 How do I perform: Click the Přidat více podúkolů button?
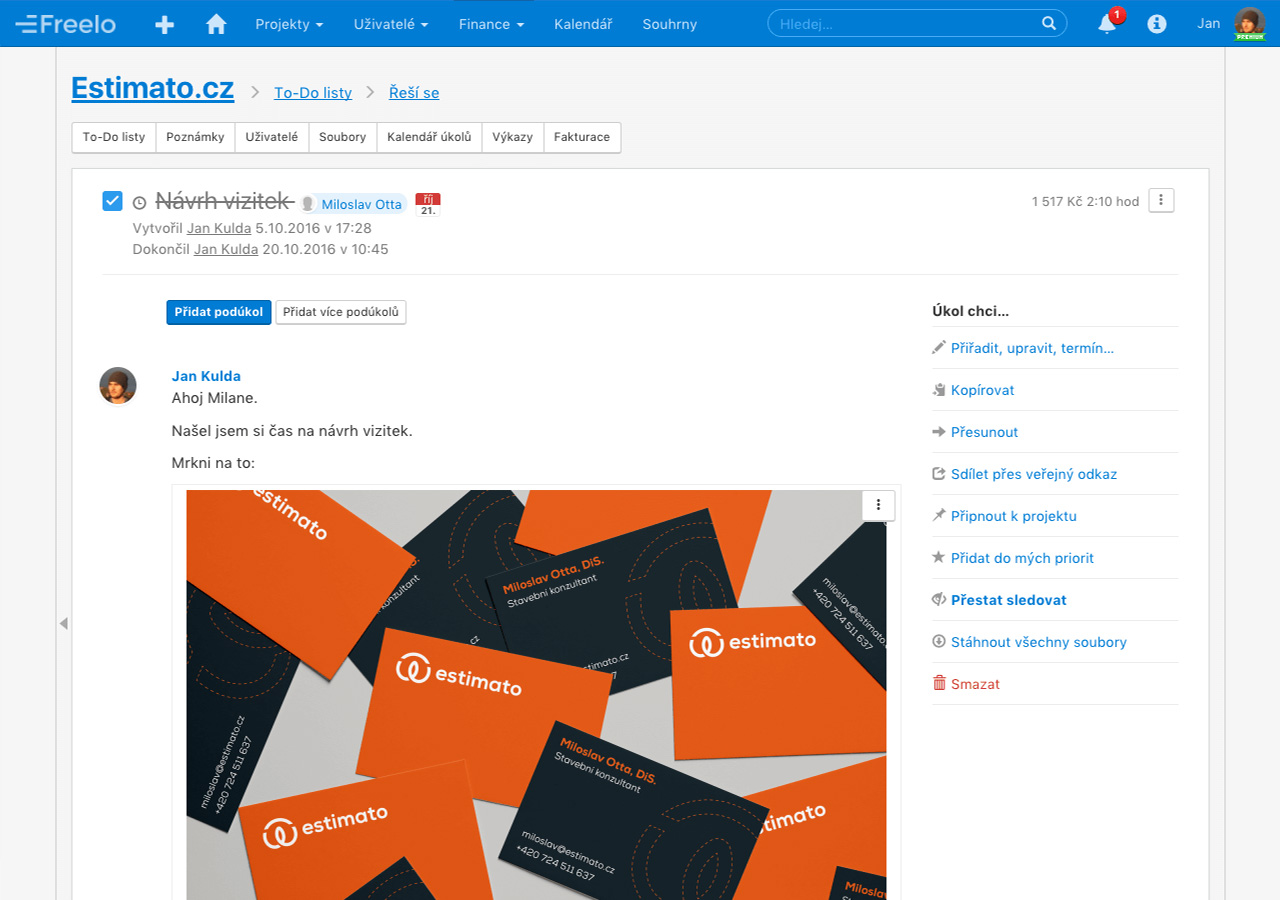click(341, 312)
